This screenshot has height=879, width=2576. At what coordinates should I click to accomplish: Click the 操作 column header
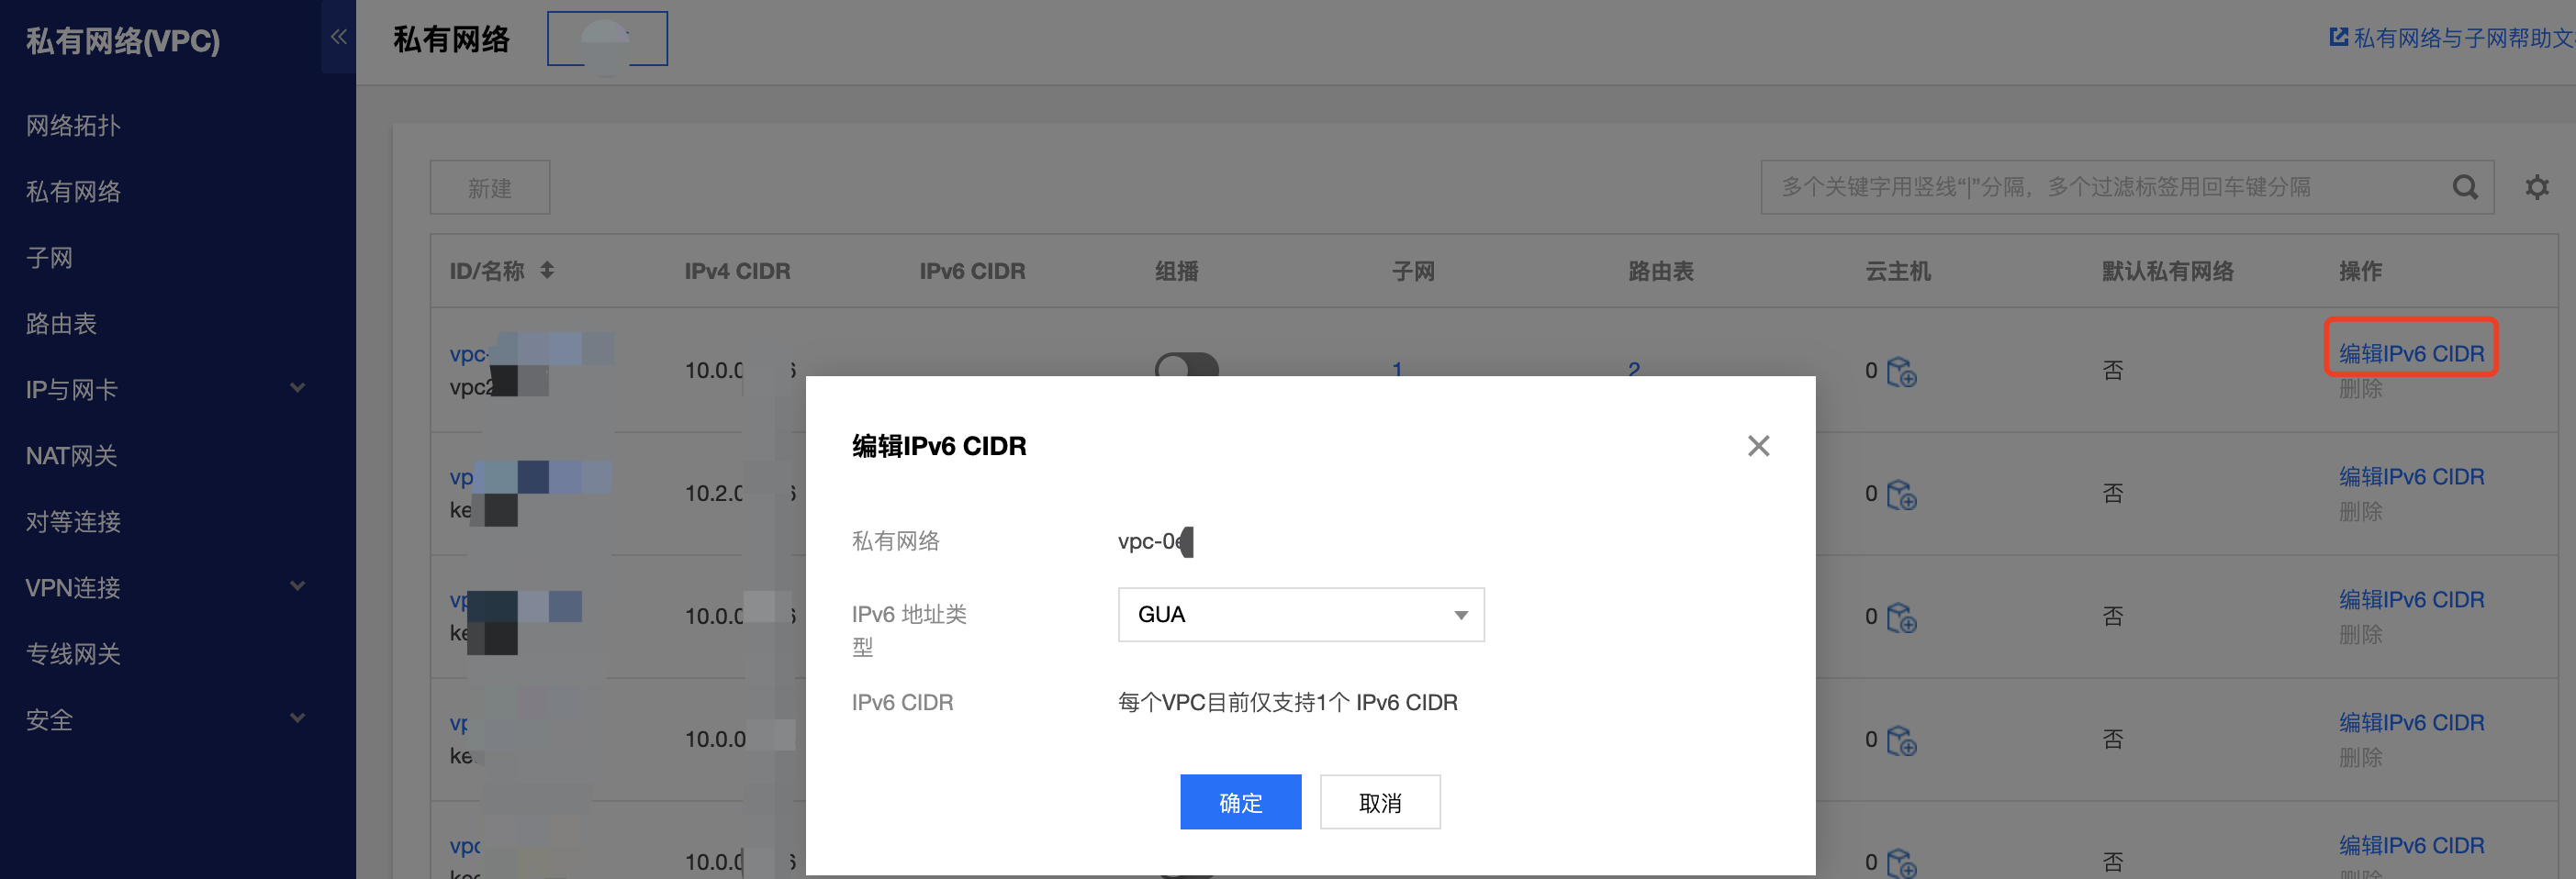tap(2360, 271)
